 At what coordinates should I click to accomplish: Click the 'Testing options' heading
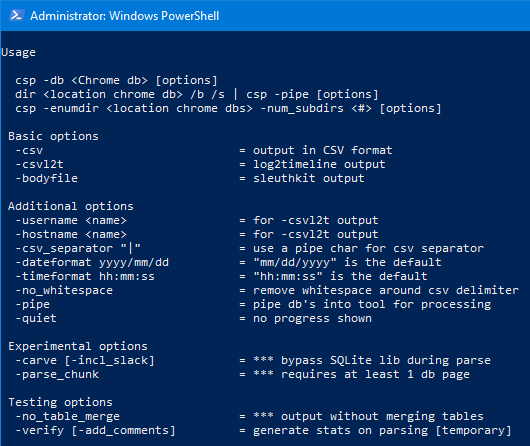[61, 402]
